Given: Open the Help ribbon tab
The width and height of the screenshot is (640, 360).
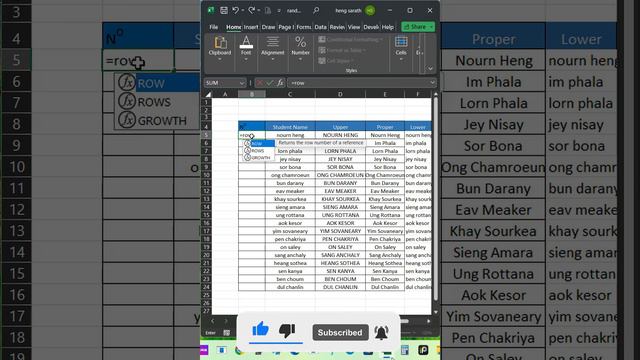Looking at the screenshot, I should click(388, 27).
